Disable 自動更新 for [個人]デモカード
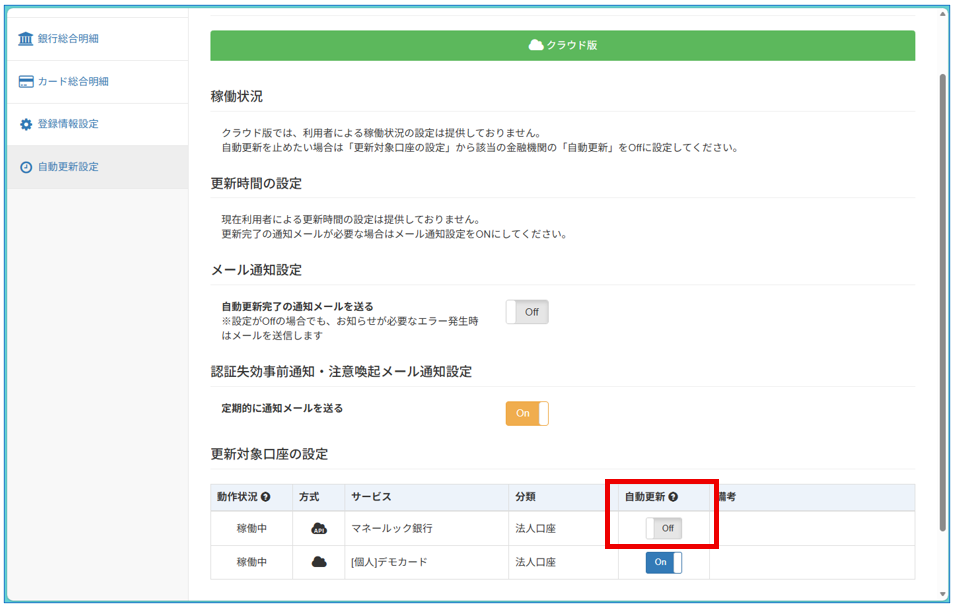 (x=664, y=562)
